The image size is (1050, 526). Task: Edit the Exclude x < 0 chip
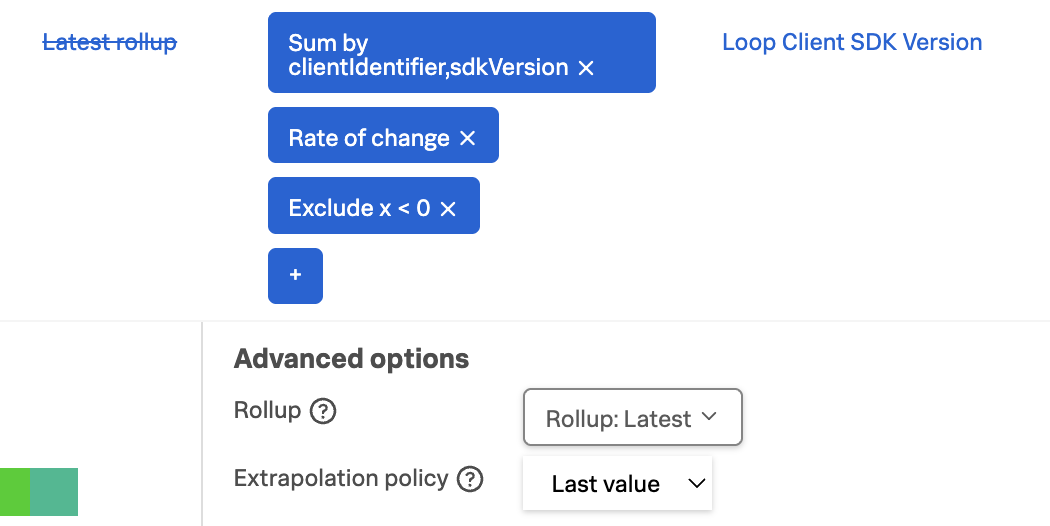point(359,209)
